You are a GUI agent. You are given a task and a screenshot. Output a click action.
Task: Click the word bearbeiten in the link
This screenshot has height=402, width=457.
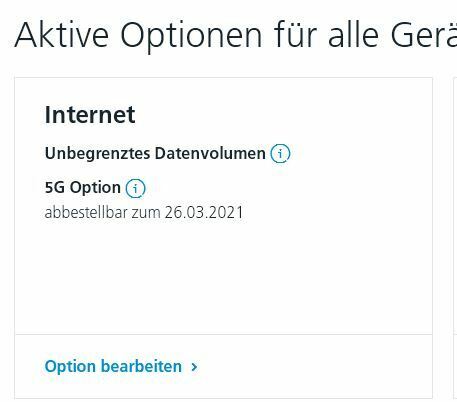141,366
